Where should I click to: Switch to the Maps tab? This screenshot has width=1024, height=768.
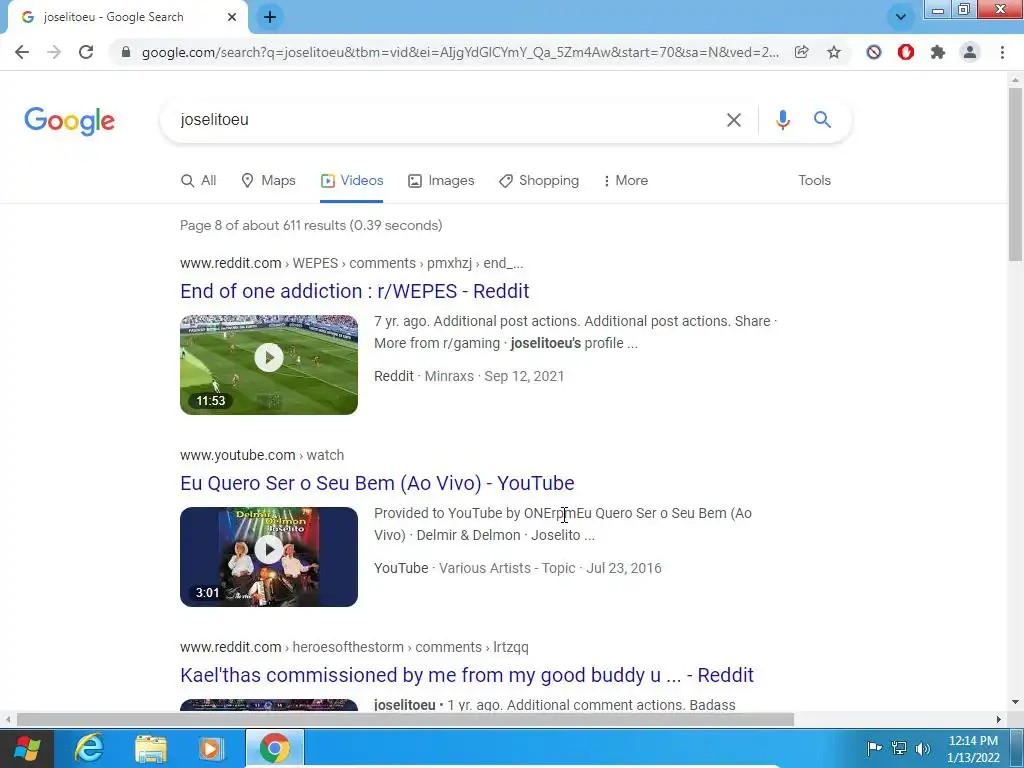coord(268,180)
